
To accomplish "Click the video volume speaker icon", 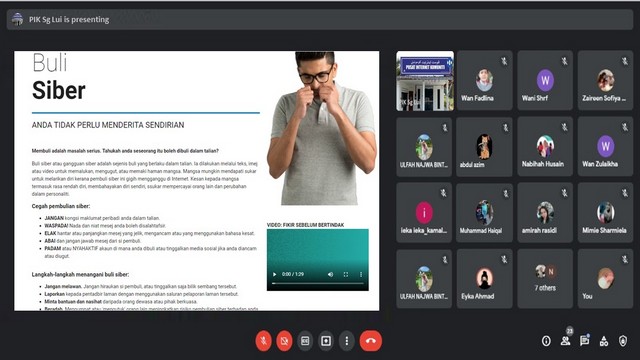I will pyautogui.click(x=331, y=274).
